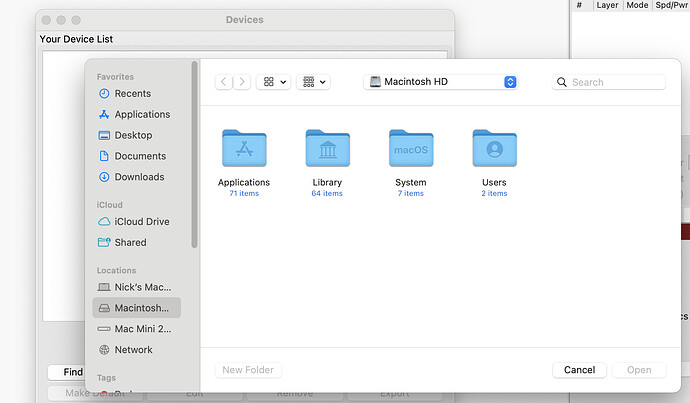Go forward with the right chevron

click(242, 82)
